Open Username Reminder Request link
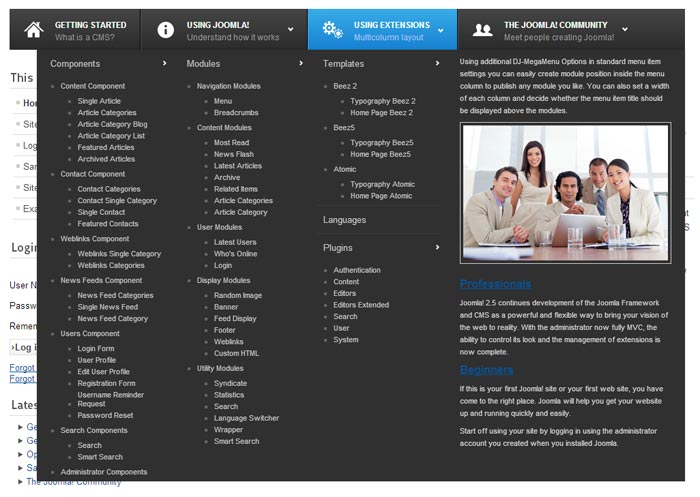Viewport: 700px width, 497px height. 111,400
